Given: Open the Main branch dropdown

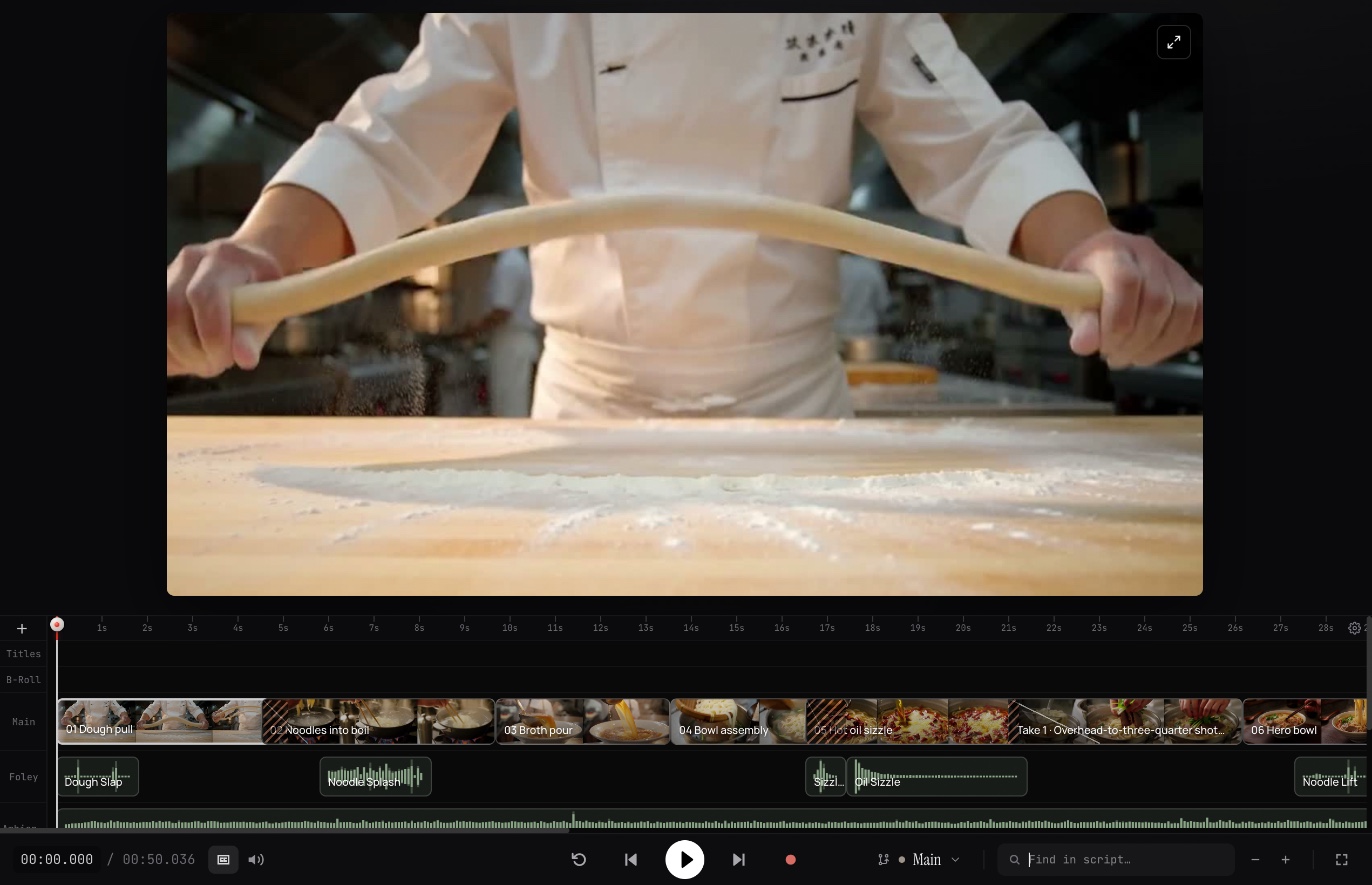Looking at the screenshot, I should (x=919, y=859).
